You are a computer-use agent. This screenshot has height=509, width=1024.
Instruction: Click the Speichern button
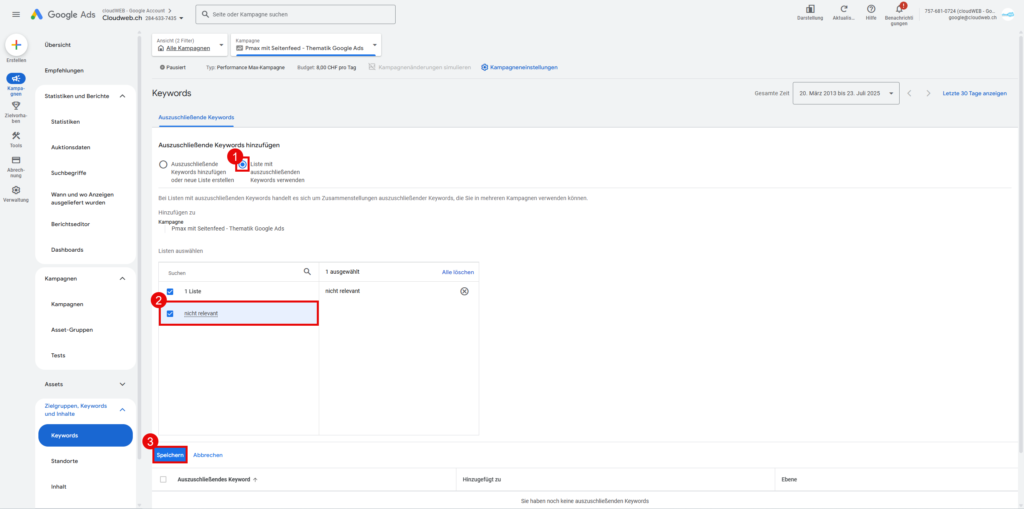point(170,455)
